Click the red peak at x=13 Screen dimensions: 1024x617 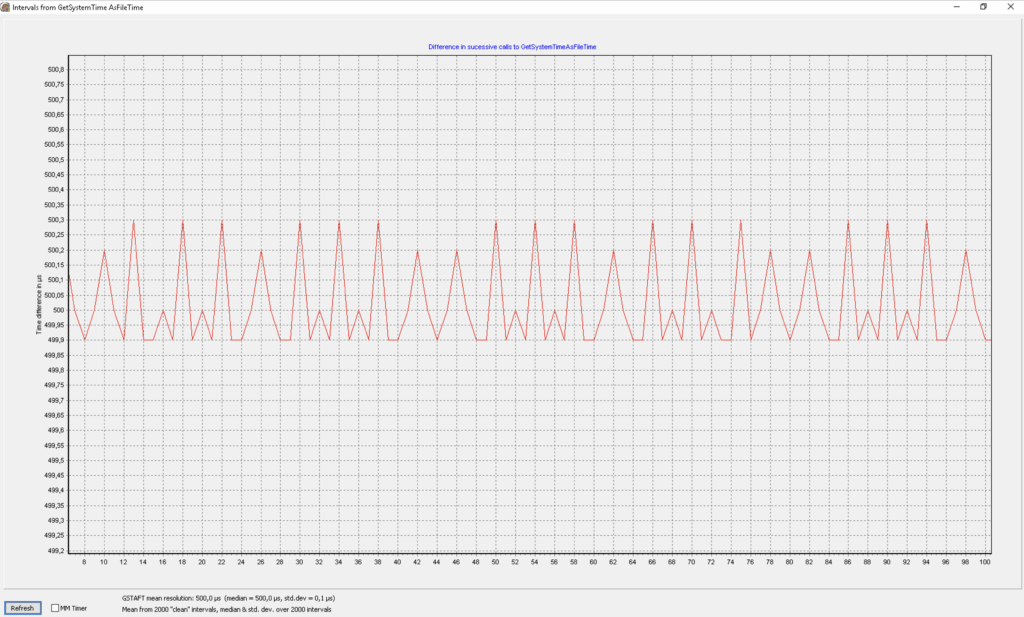(133, 221)
